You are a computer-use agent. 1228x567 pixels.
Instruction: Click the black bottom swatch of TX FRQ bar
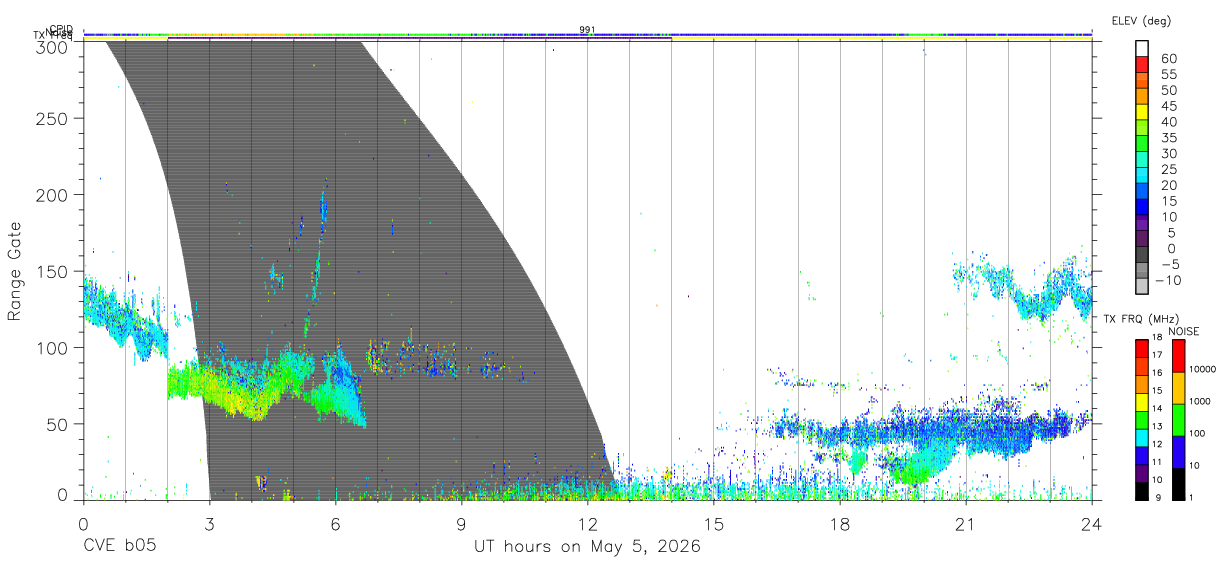tap(1141, 490)
